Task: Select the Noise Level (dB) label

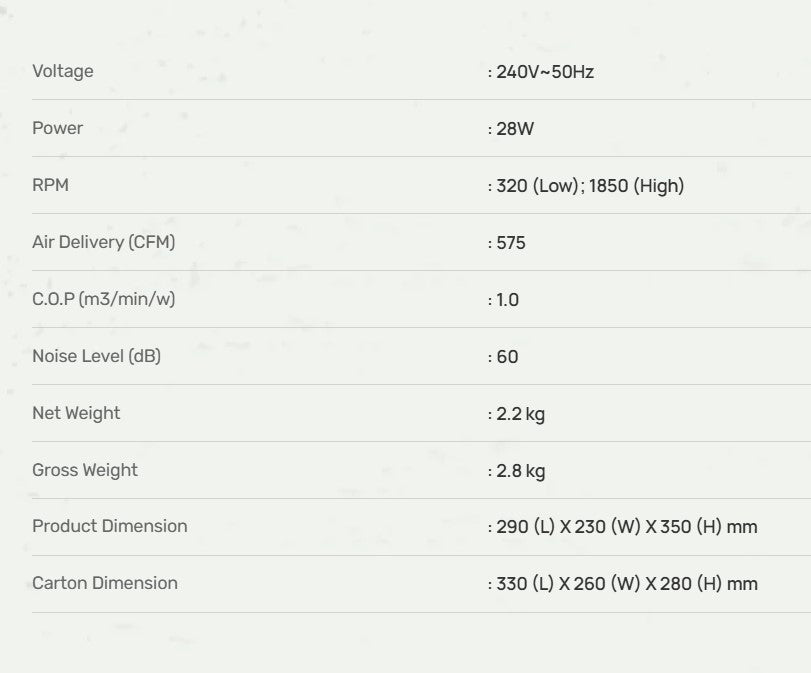Action: point(97,356)
